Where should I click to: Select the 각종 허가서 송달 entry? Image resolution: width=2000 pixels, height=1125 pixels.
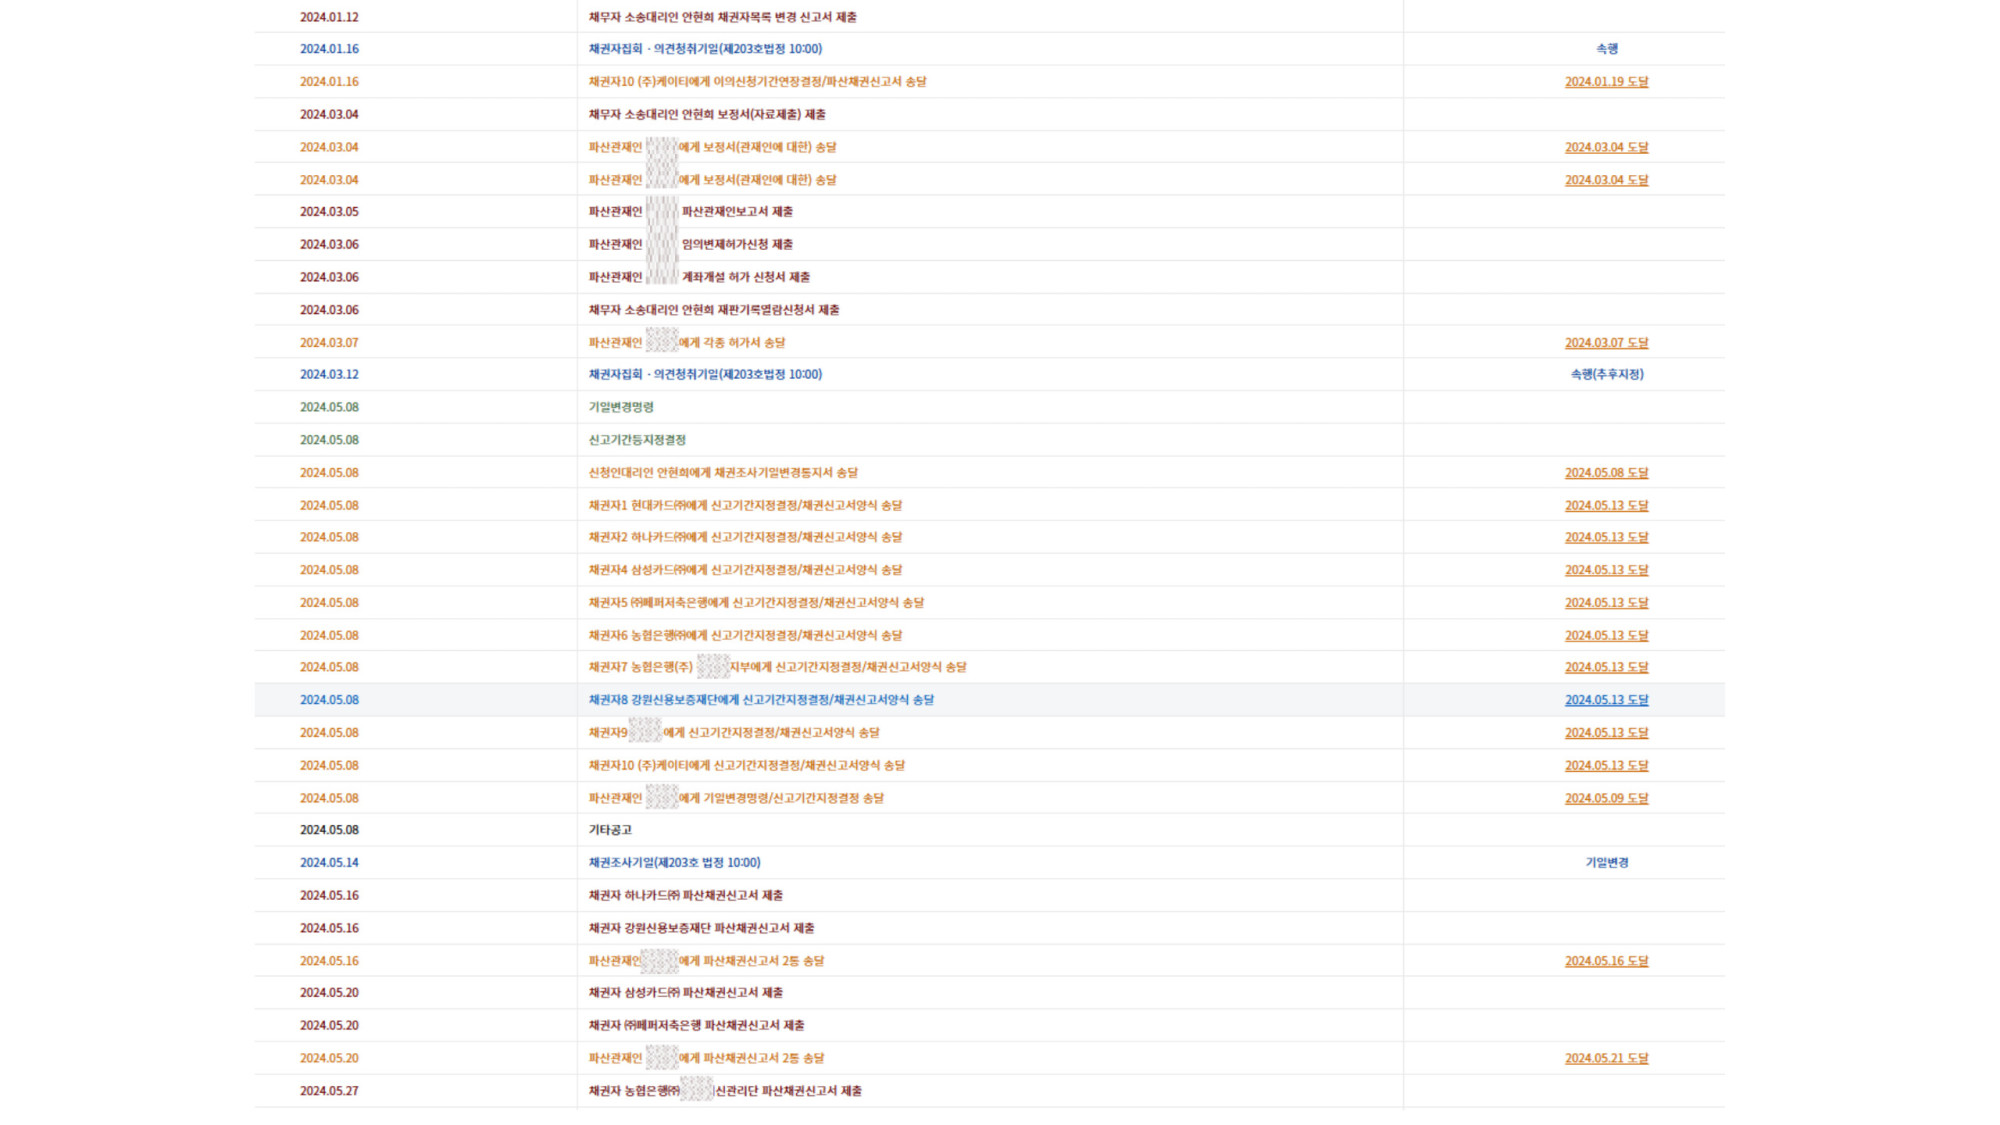(687, 343)
